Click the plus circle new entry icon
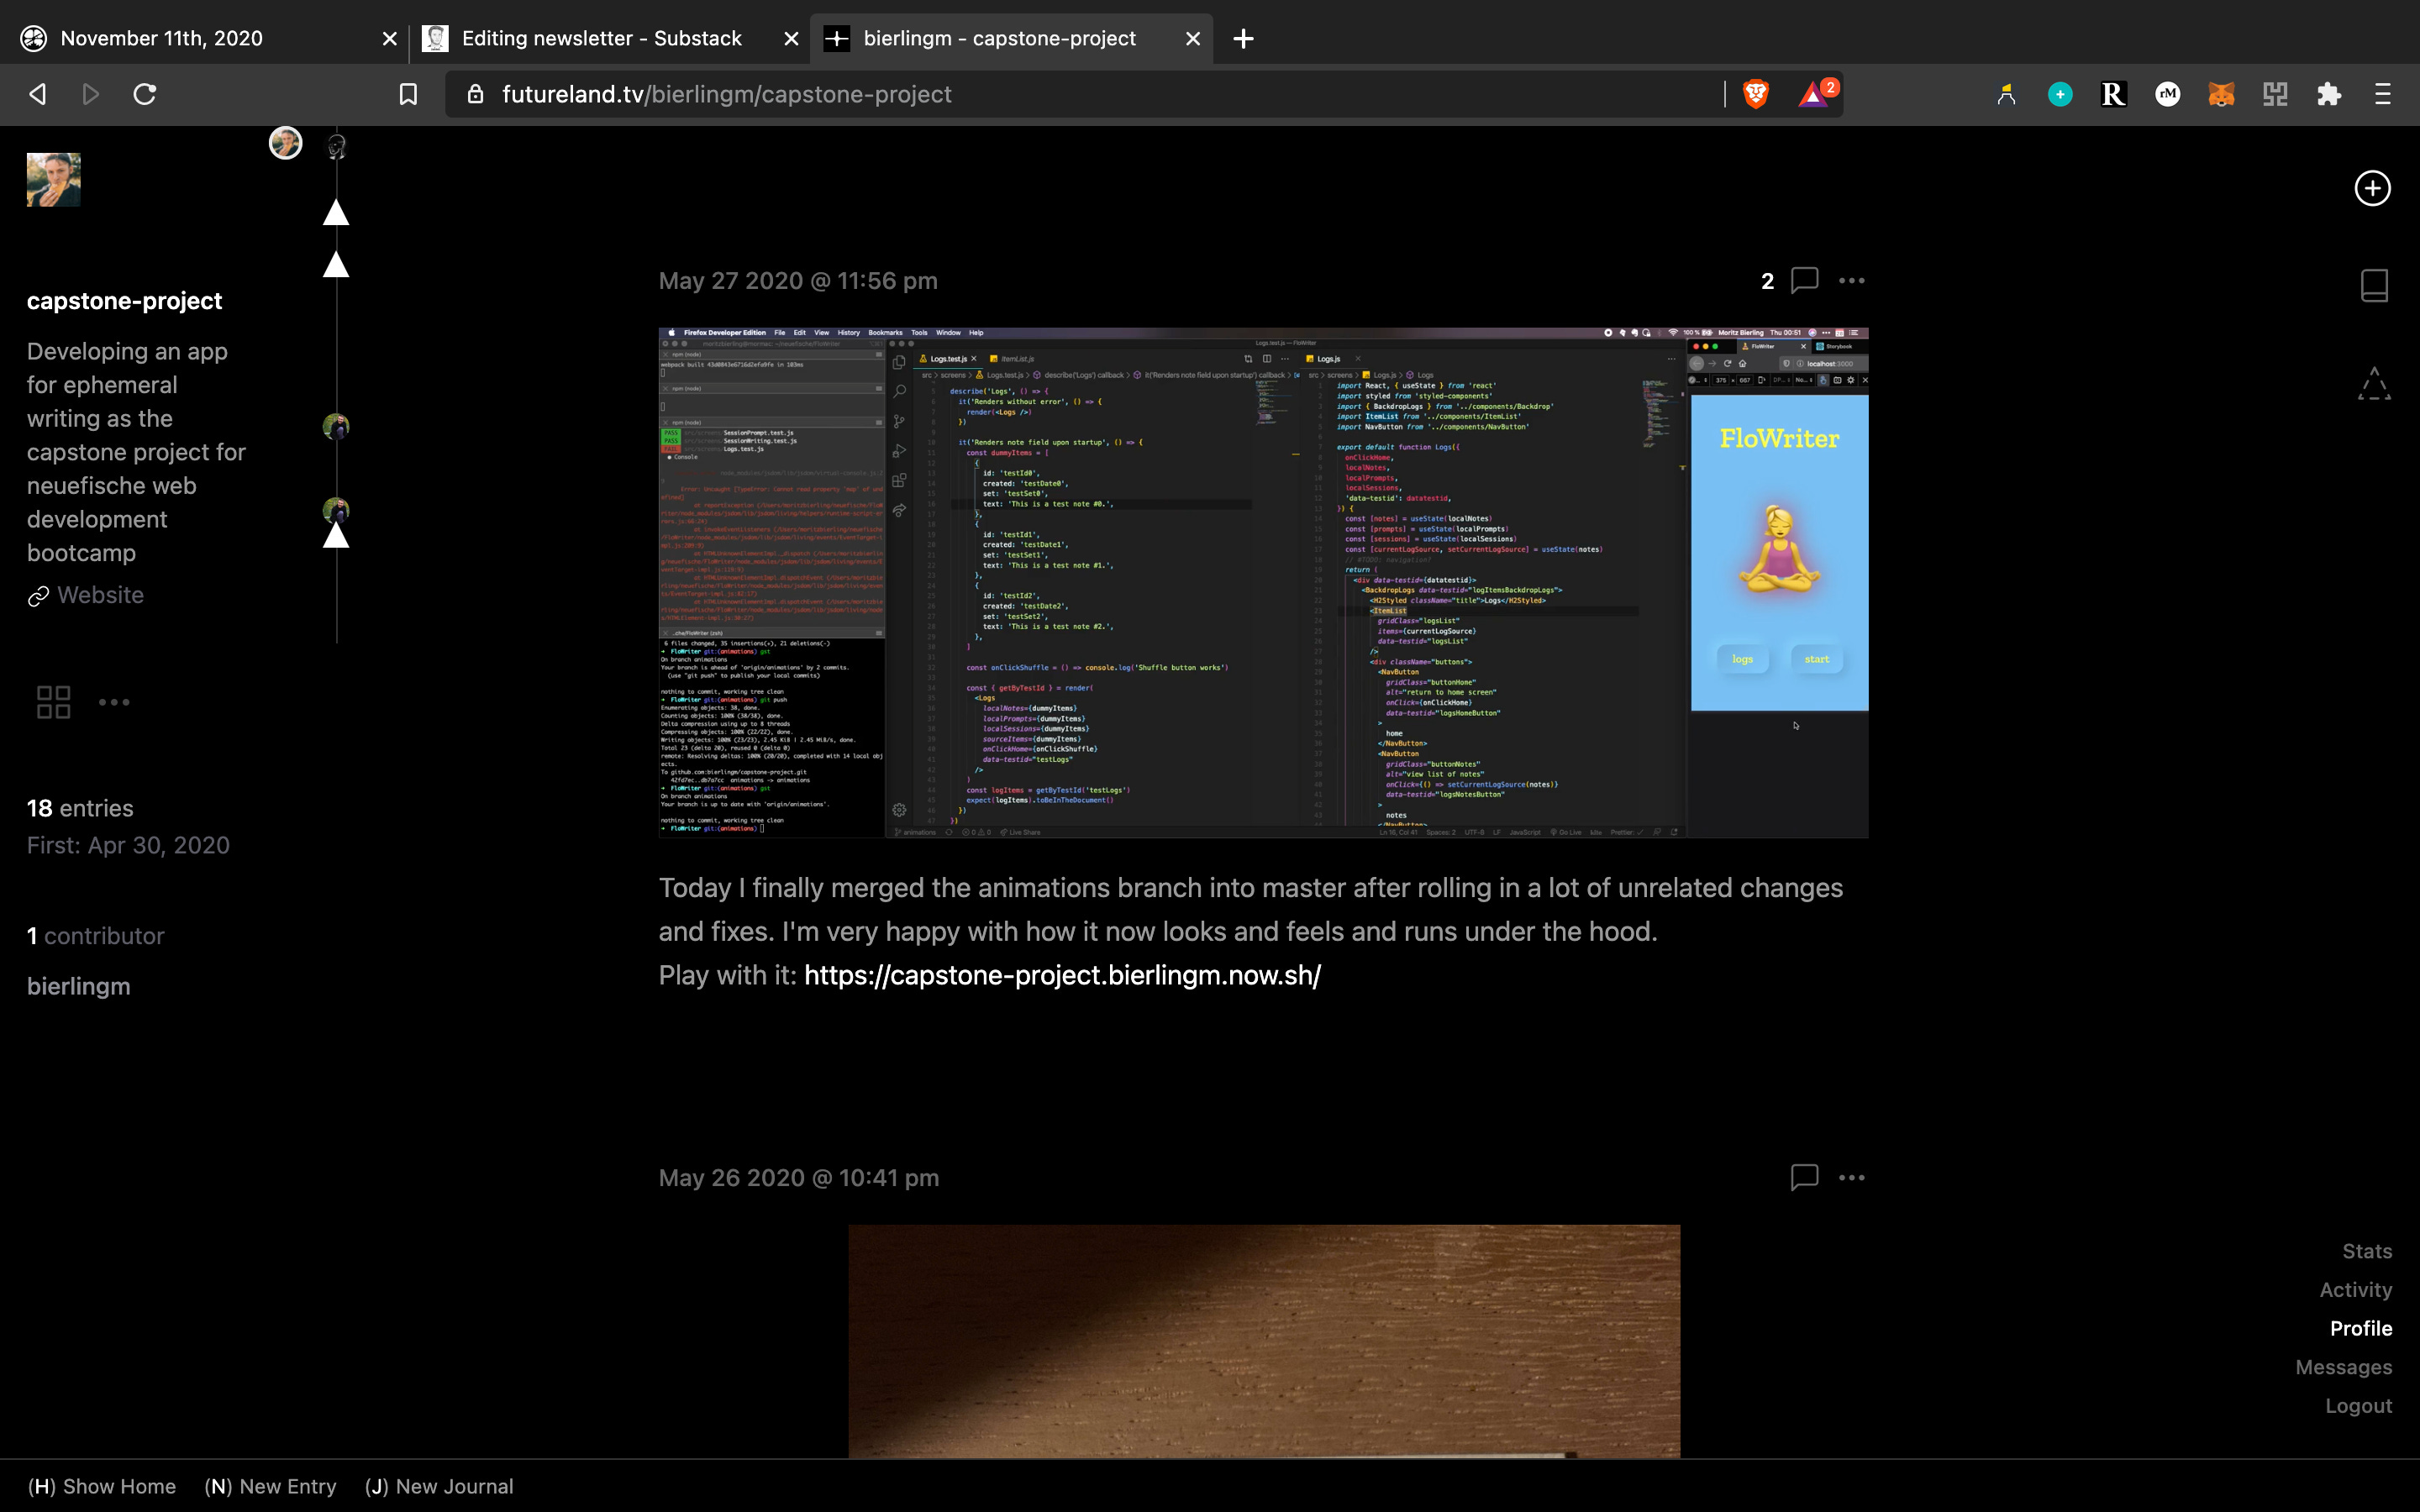 (x=2372, y=188)
